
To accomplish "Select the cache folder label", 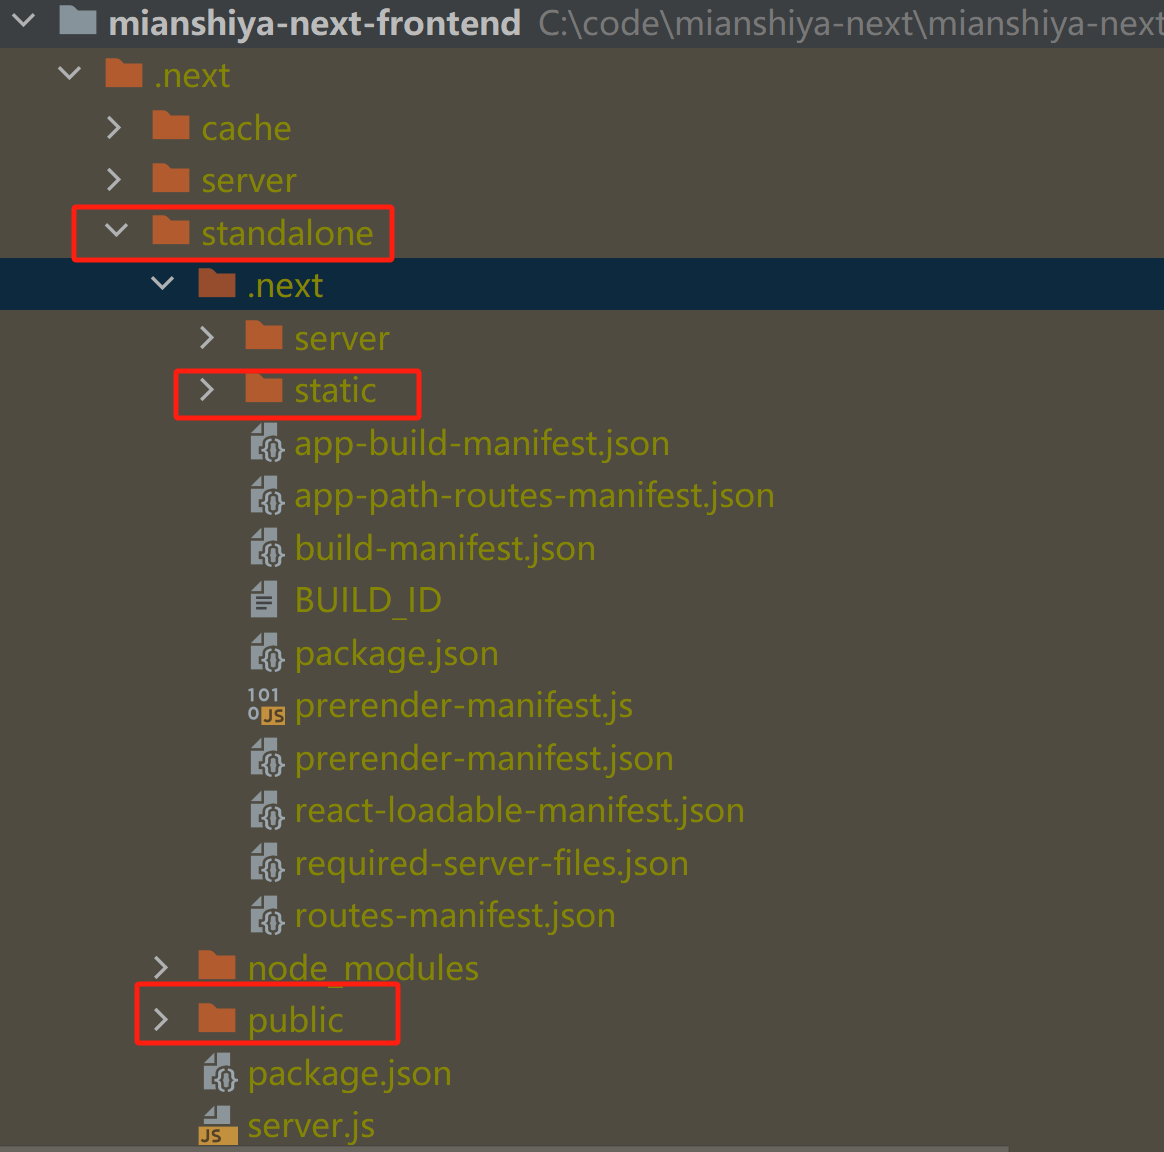I will [x=246, y=128].
